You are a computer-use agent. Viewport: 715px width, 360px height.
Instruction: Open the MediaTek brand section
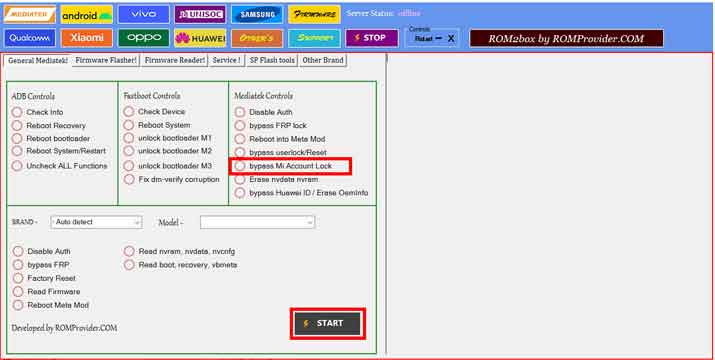point(30,14)
